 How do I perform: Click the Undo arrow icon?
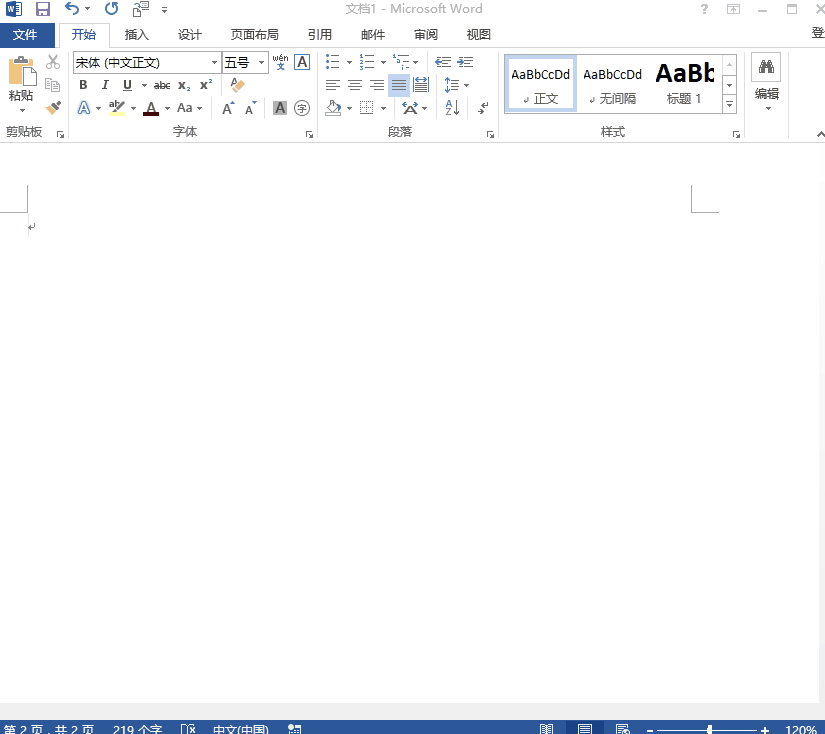coord(72,9)
